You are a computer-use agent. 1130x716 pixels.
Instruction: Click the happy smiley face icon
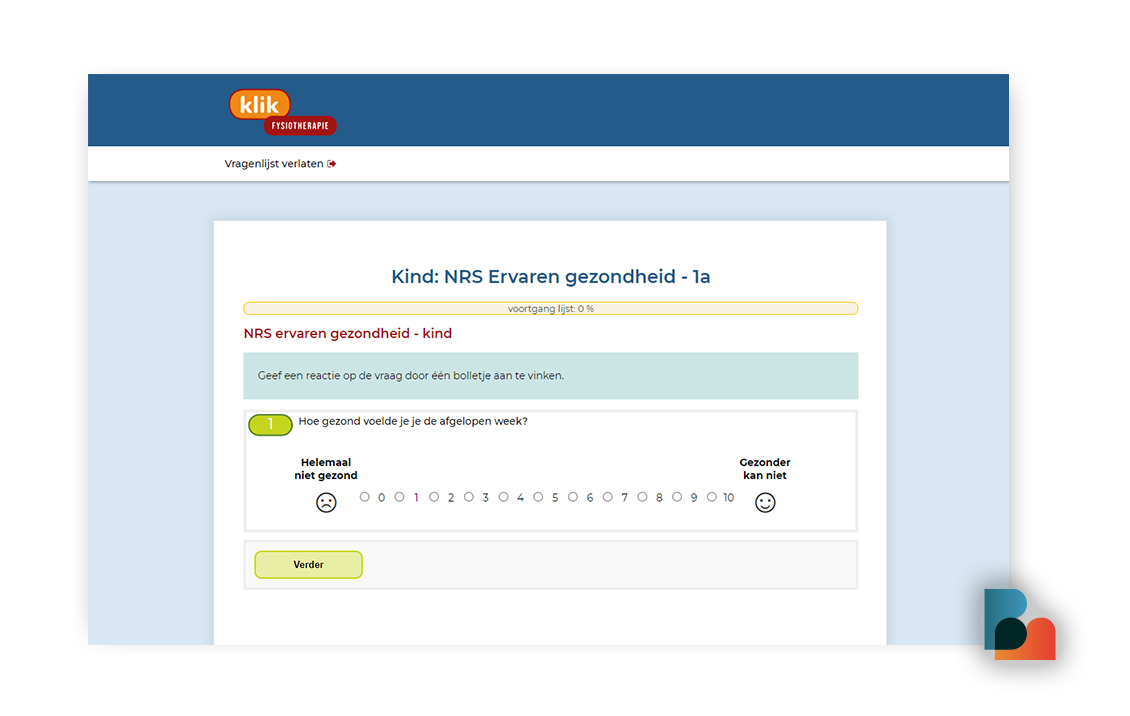[x=765, y=502]
